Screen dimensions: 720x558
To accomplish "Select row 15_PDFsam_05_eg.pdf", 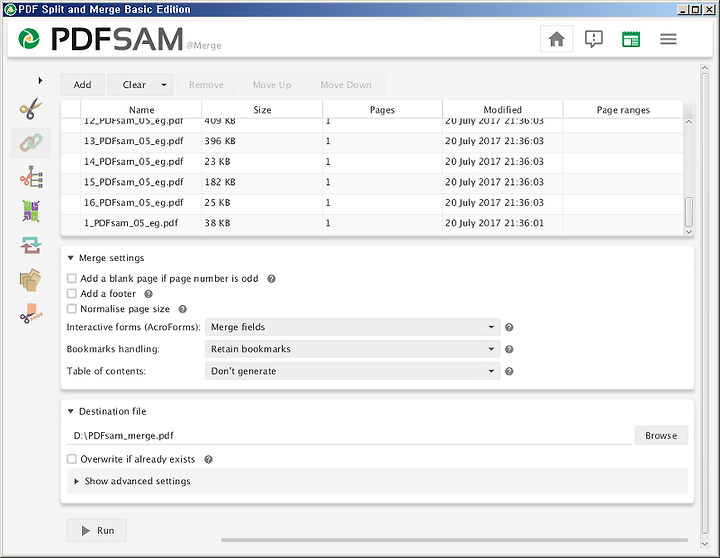I will coord(372,182).
